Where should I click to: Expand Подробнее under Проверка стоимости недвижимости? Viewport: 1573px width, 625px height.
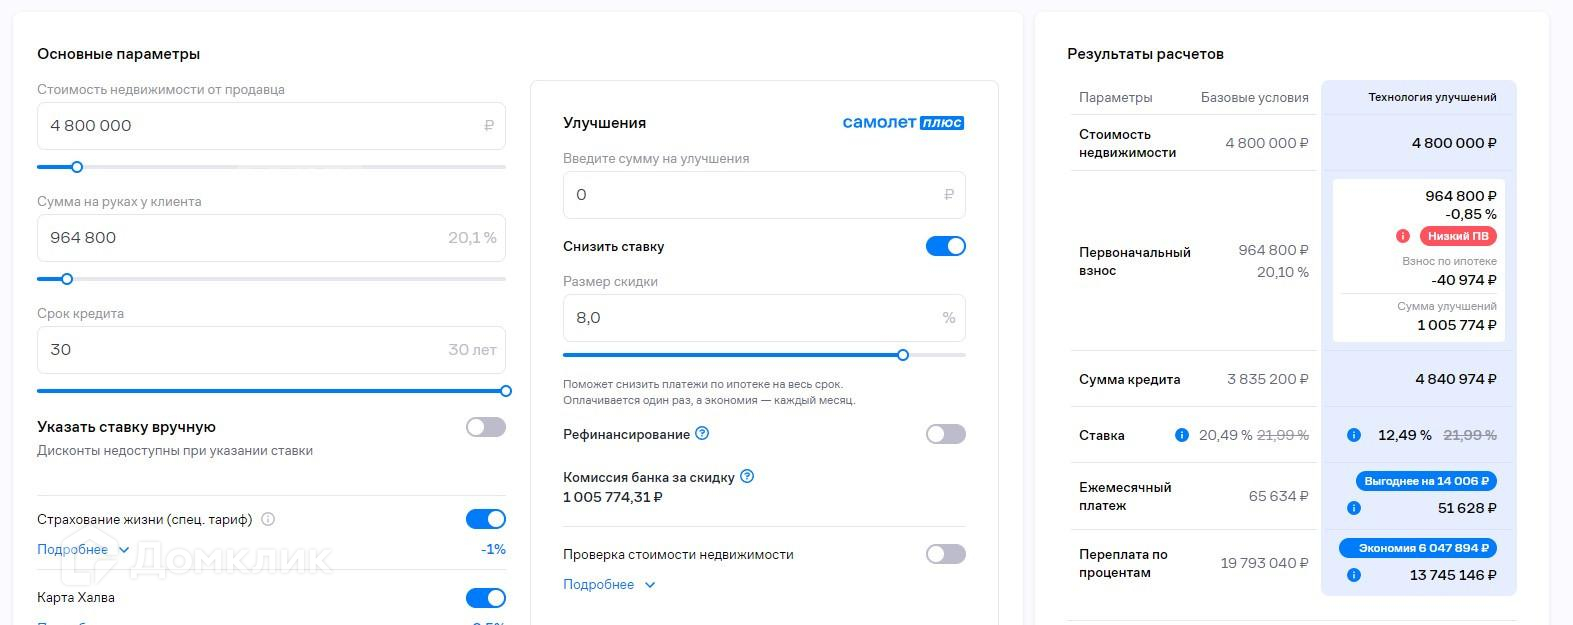click(x=609, y=584)
